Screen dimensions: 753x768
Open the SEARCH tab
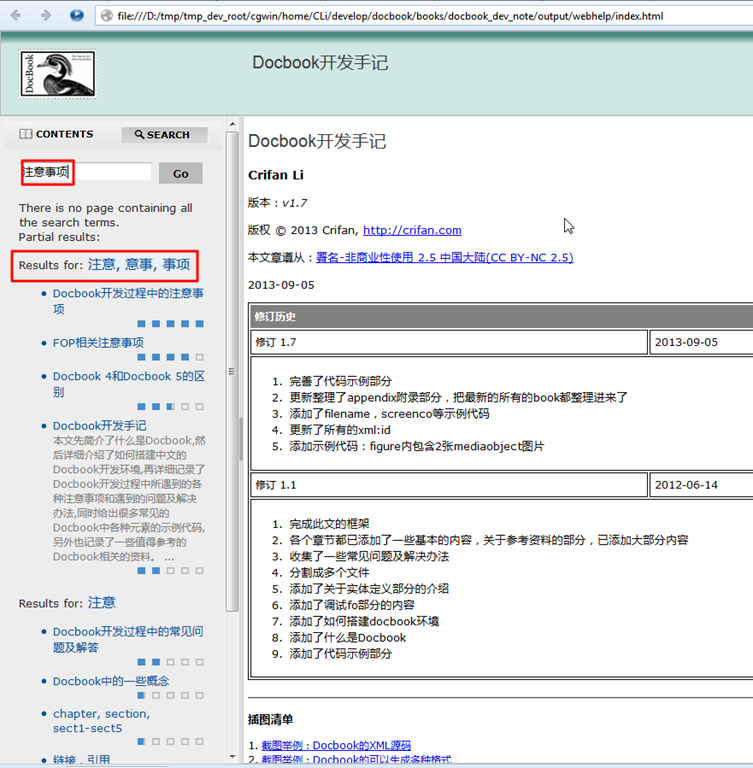pos(164,135)
